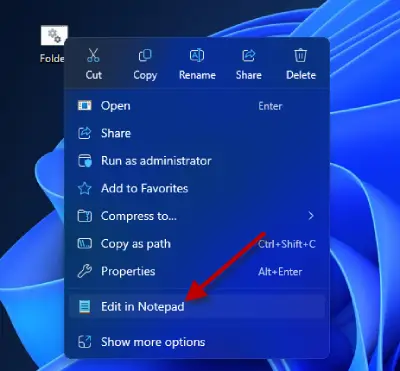Select Copy as path
Screen dimensions: 400x371
coord(197,244)
